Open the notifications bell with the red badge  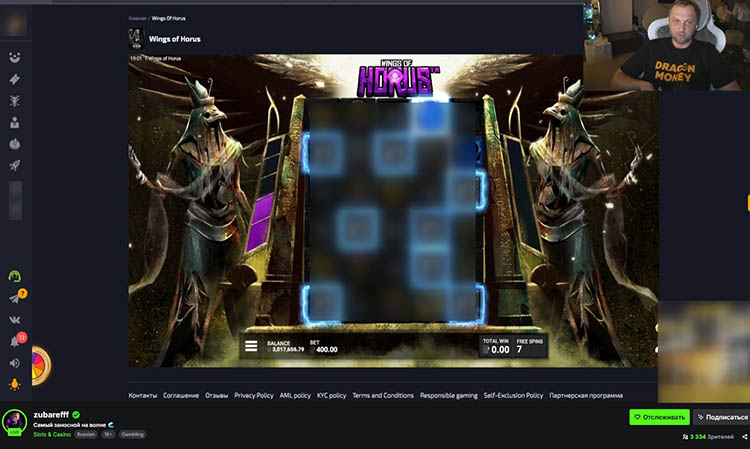tap(15, 341)
